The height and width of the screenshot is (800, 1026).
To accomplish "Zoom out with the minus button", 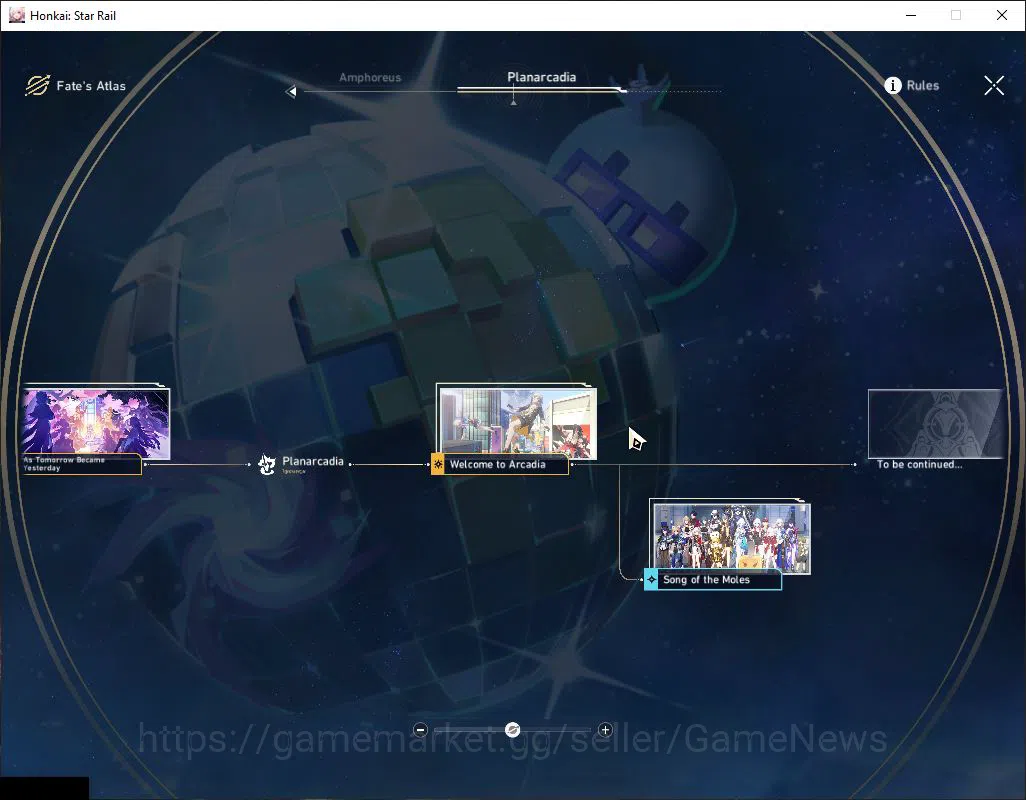I will (x=421, y=729).
